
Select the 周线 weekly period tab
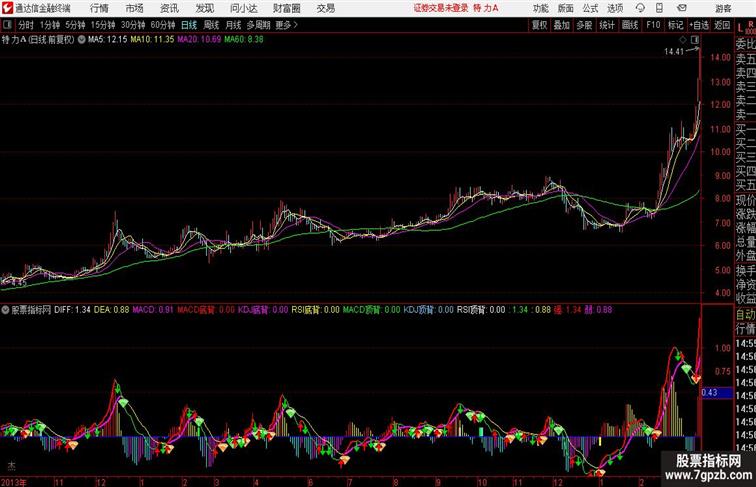pos(211,25)
